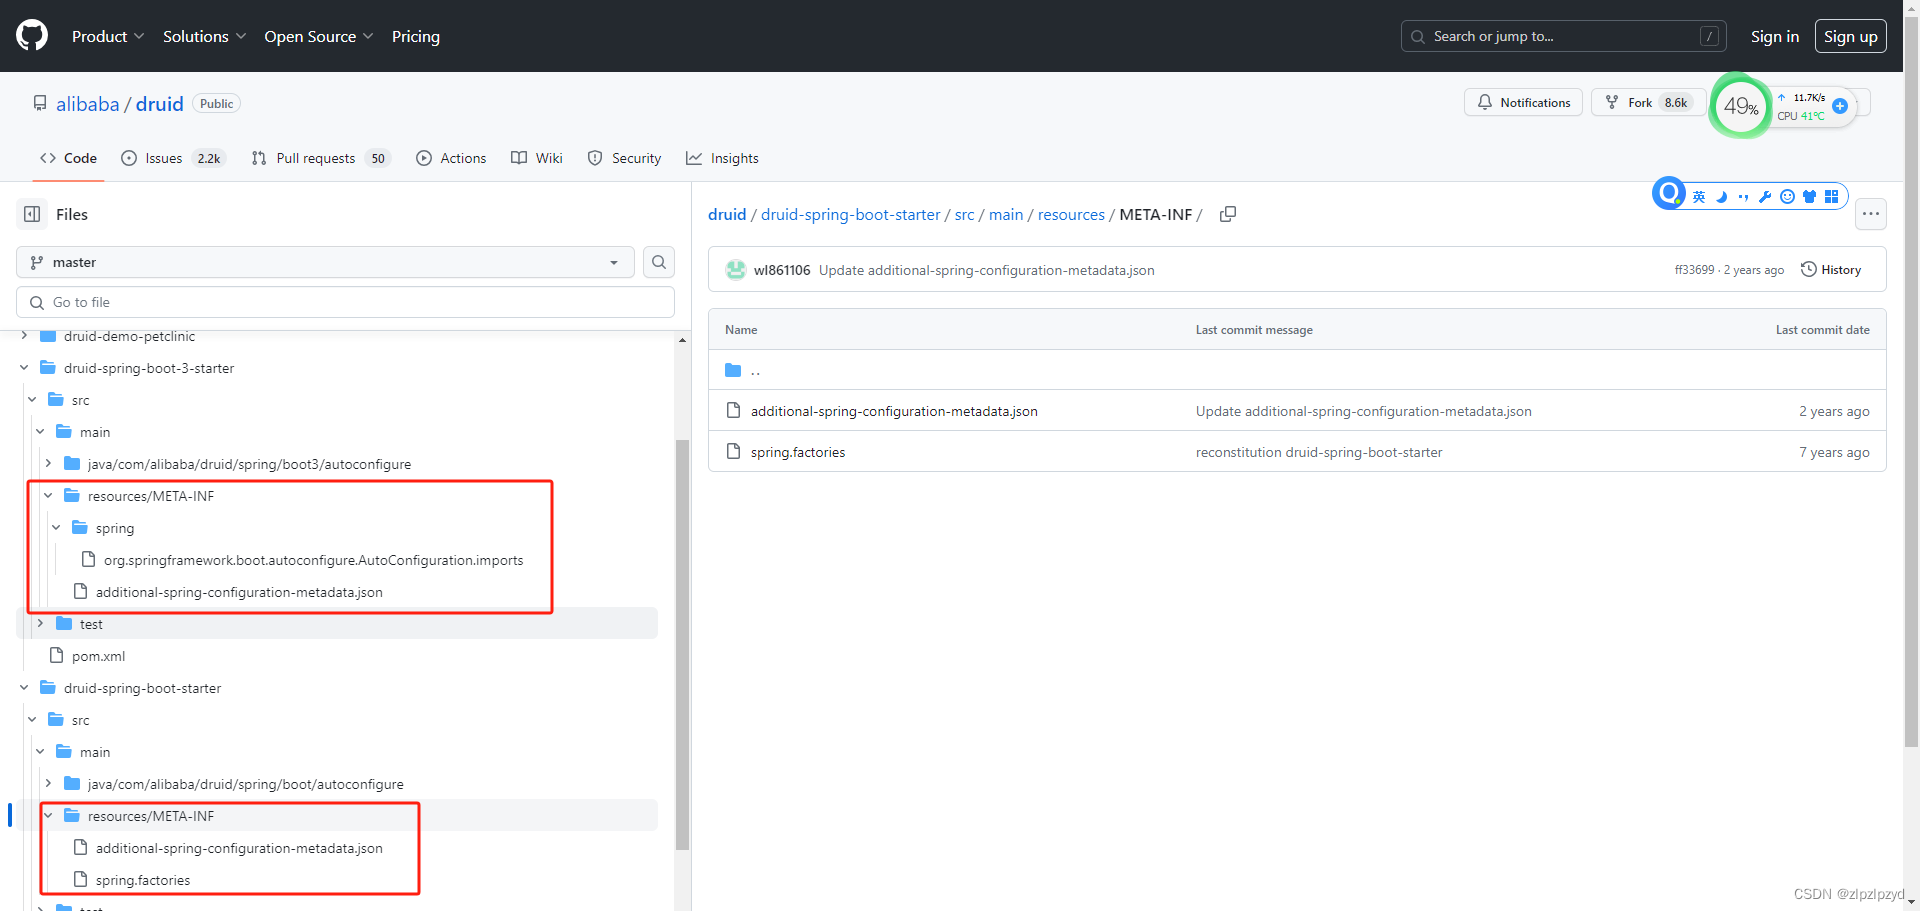Expand the druid-demo-petclinic chevron

coord(24,336)
